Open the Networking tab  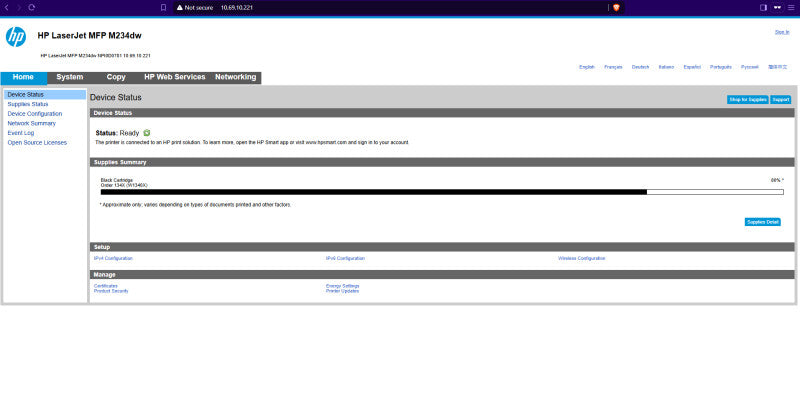[235, 78]
